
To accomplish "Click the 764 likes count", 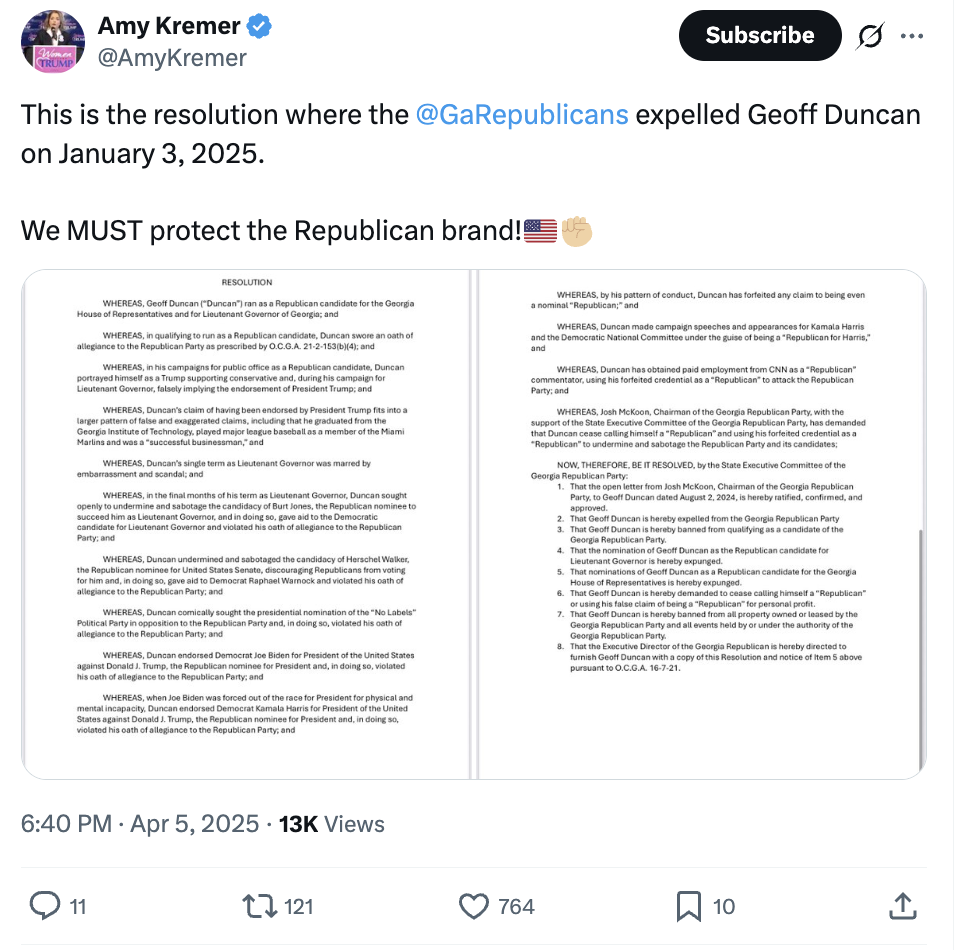I will 516,907.
